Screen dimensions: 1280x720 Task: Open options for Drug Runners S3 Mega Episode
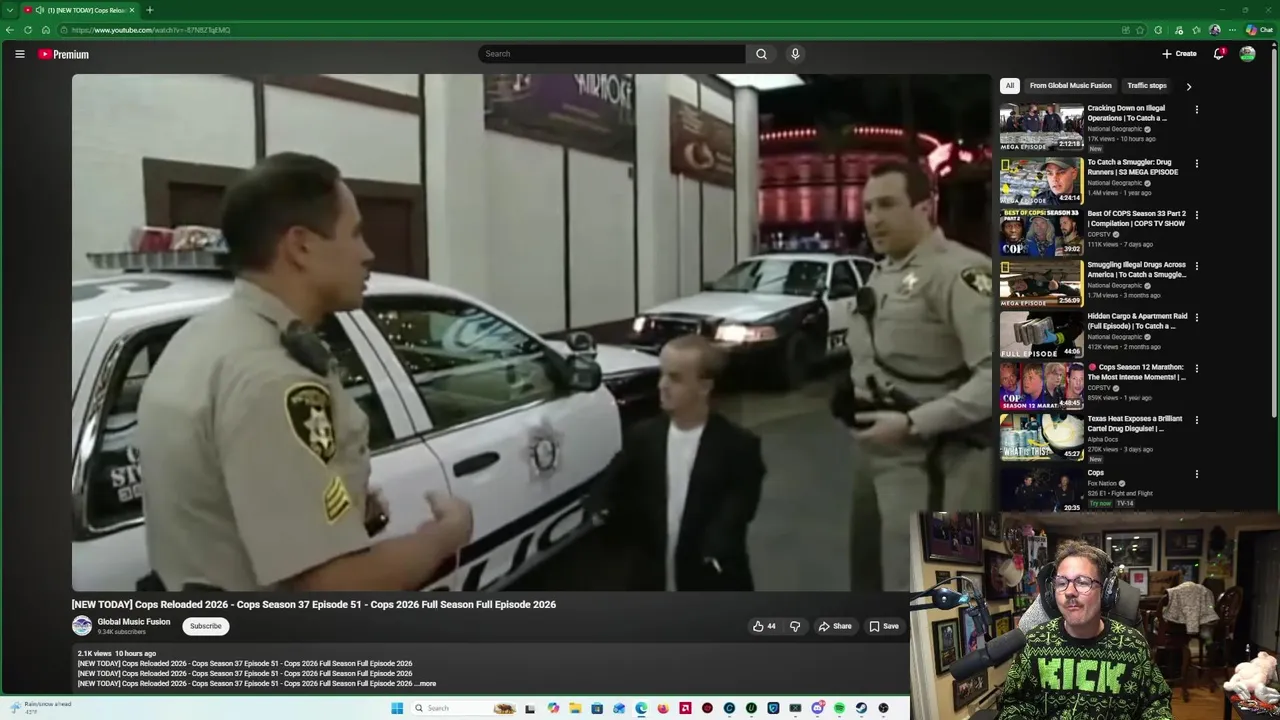(x=1196, y=163)
